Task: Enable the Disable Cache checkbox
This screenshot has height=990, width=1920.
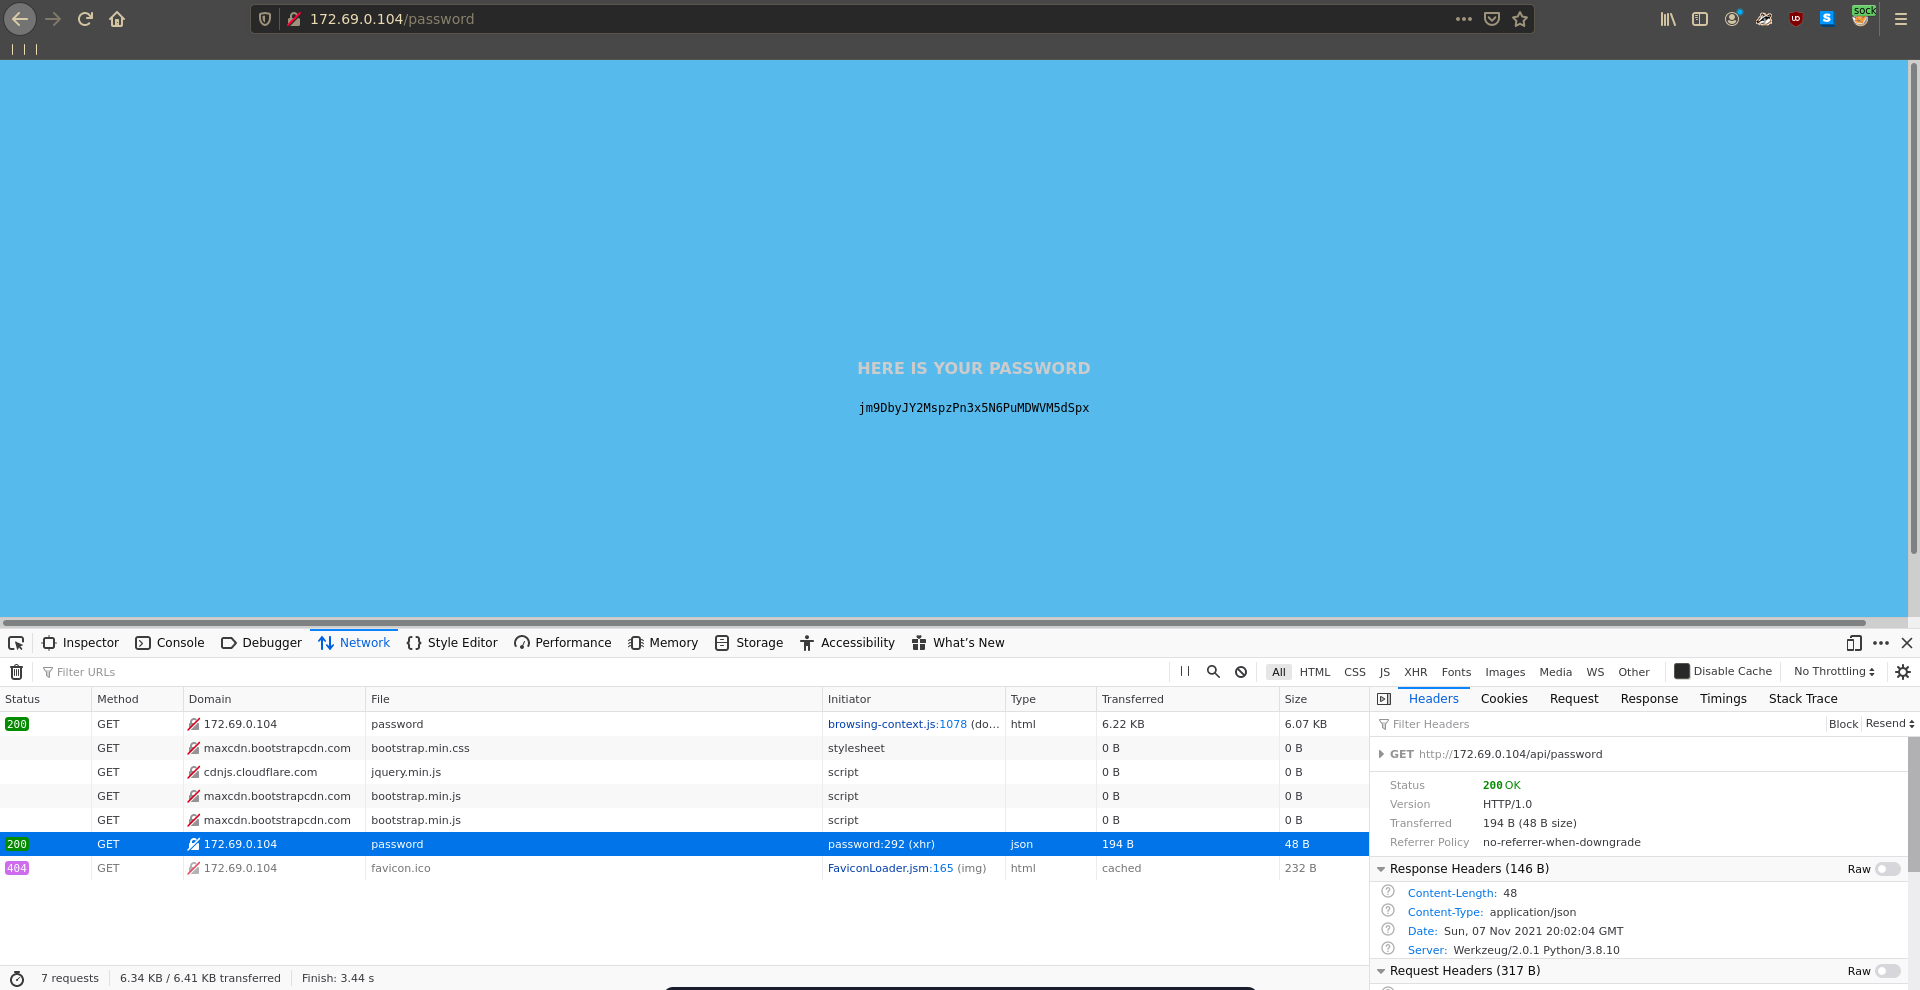Action: pyautogui.click(x=1682, y=672)
